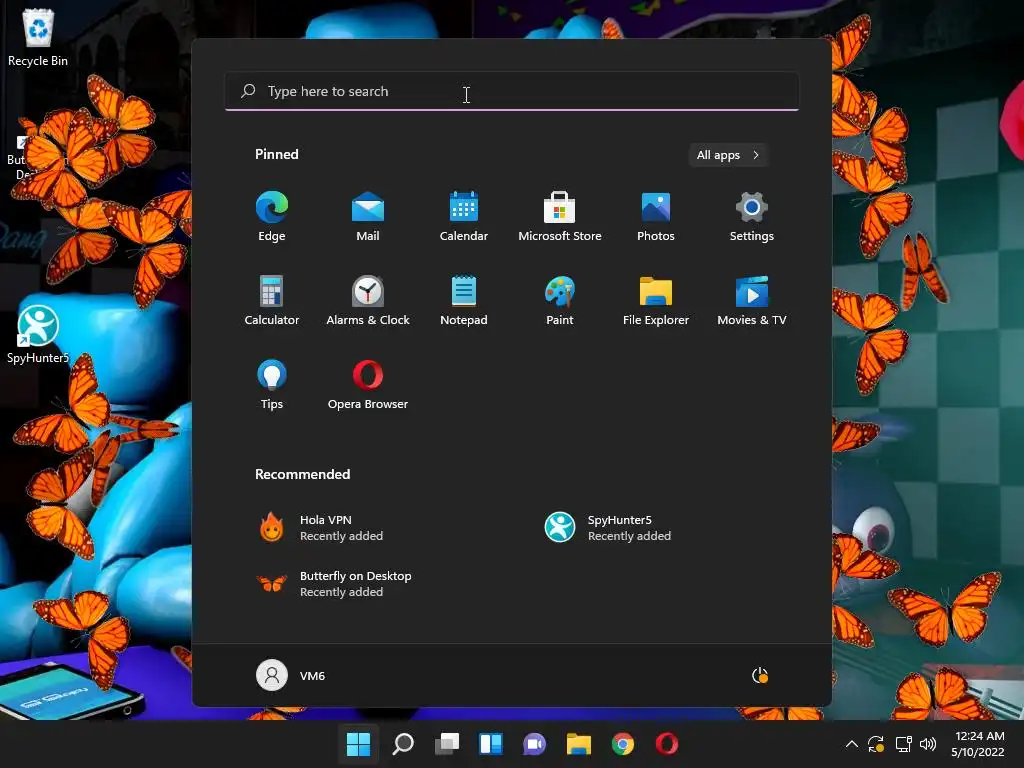
Task: Open the network tray icon
Action: pos(903,744)
